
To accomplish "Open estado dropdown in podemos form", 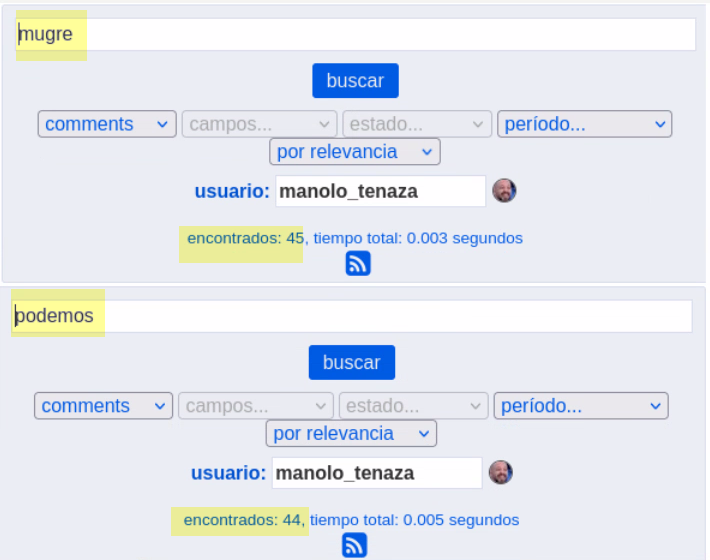I will click(x=413, y=406).
